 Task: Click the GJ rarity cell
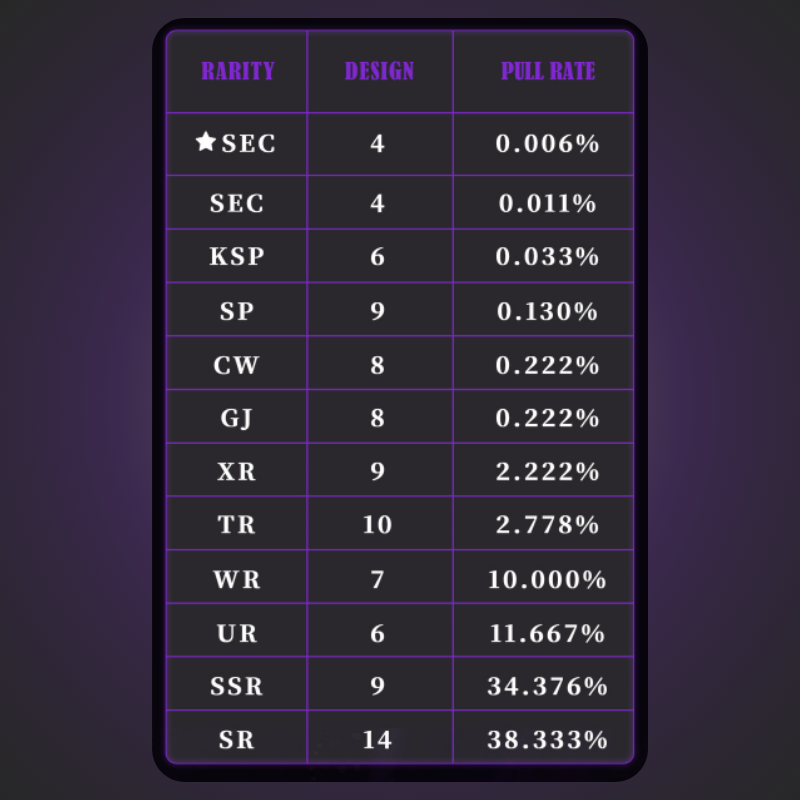[x=237, y=418]
